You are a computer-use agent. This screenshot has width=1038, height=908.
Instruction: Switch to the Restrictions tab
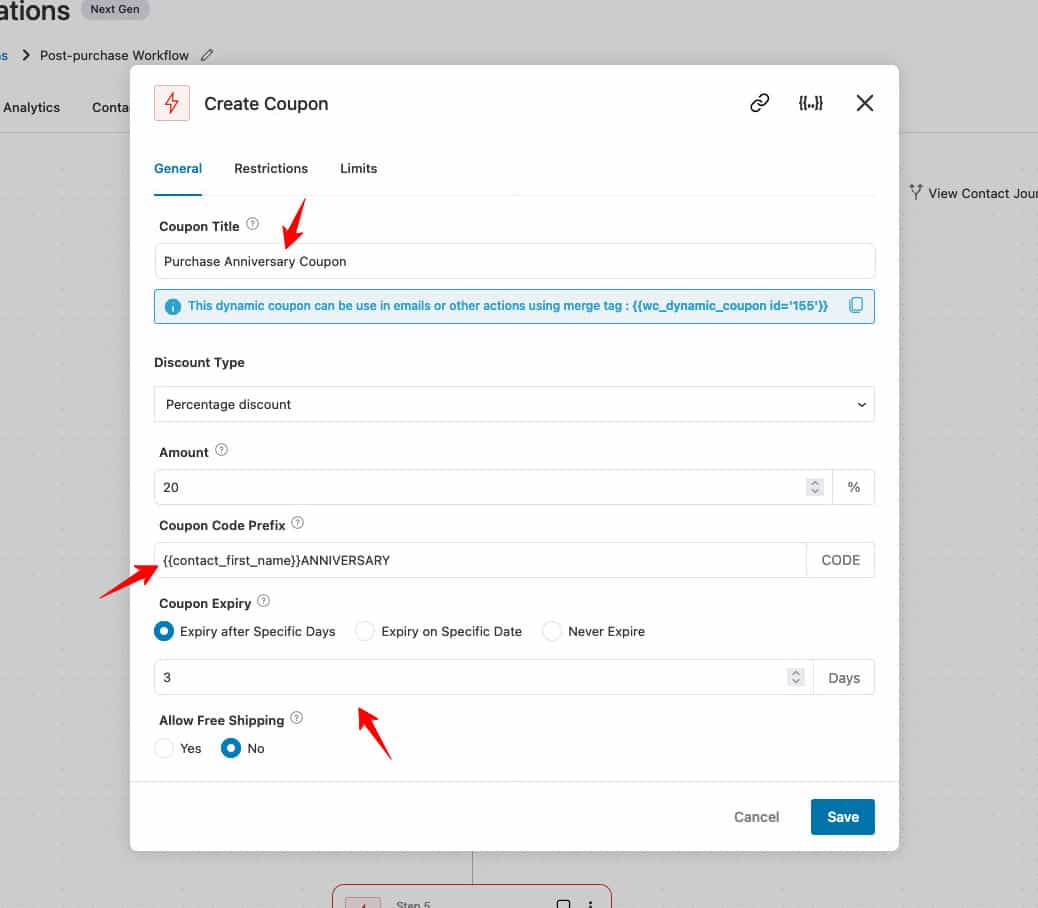click(271, 168)
